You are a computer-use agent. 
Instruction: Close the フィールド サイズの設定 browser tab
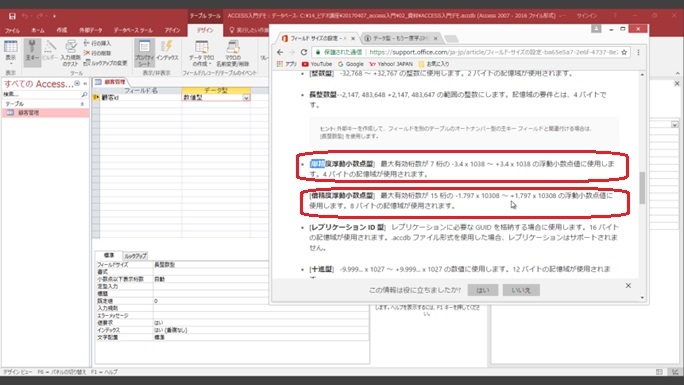353,38
